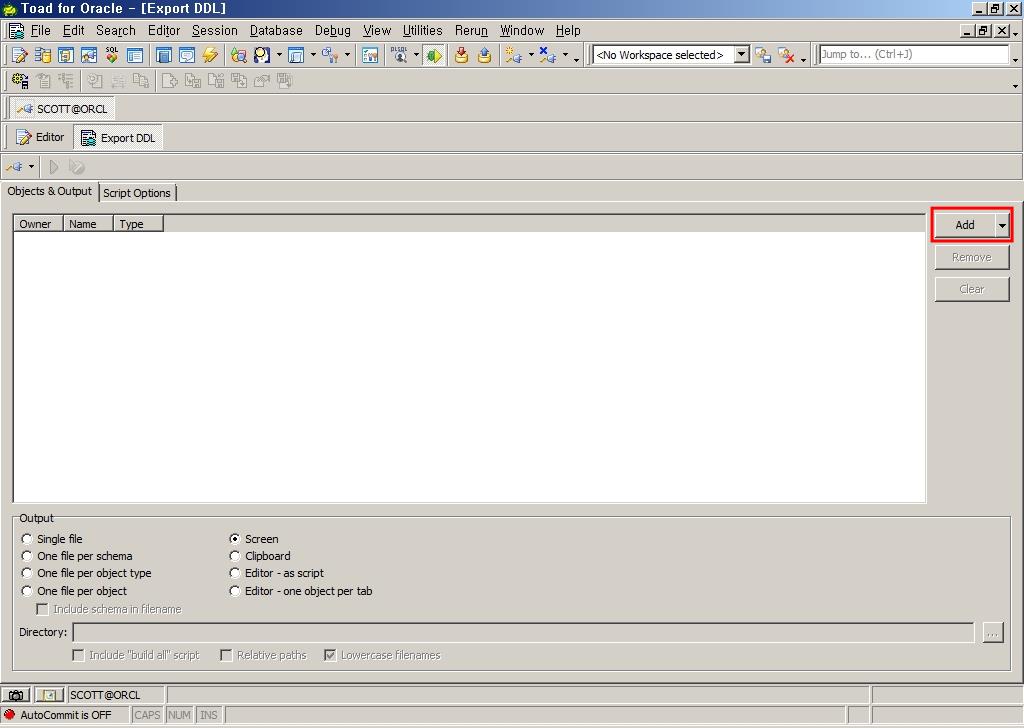Select the Single file output option
The width and height of the screenshot is (1024, 728).
pos(27,539)
